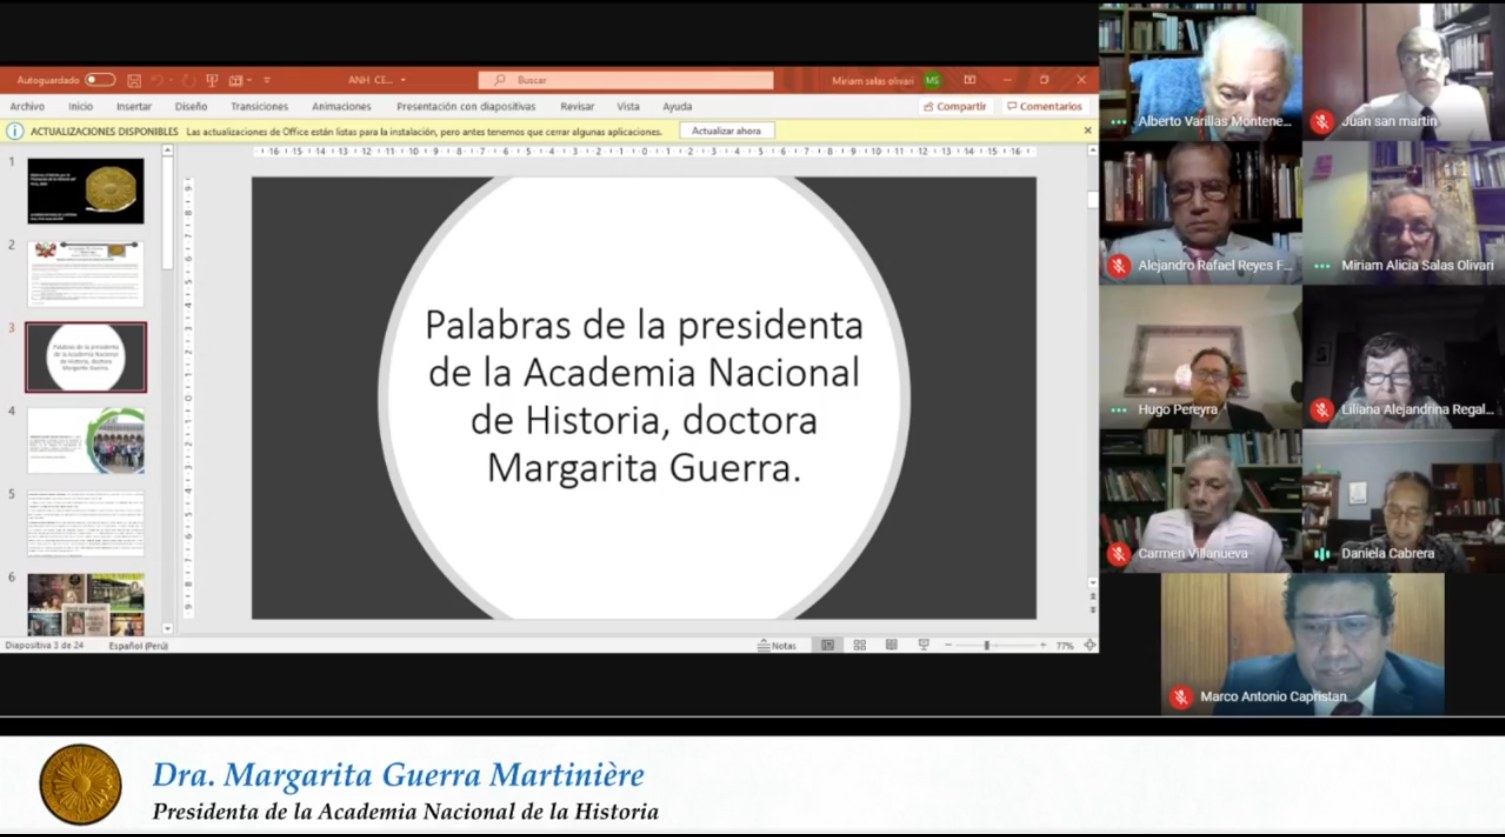Screen dimensions: 1505x837
Task: Select Normal view icon in status bar
Action: point(827,646)
